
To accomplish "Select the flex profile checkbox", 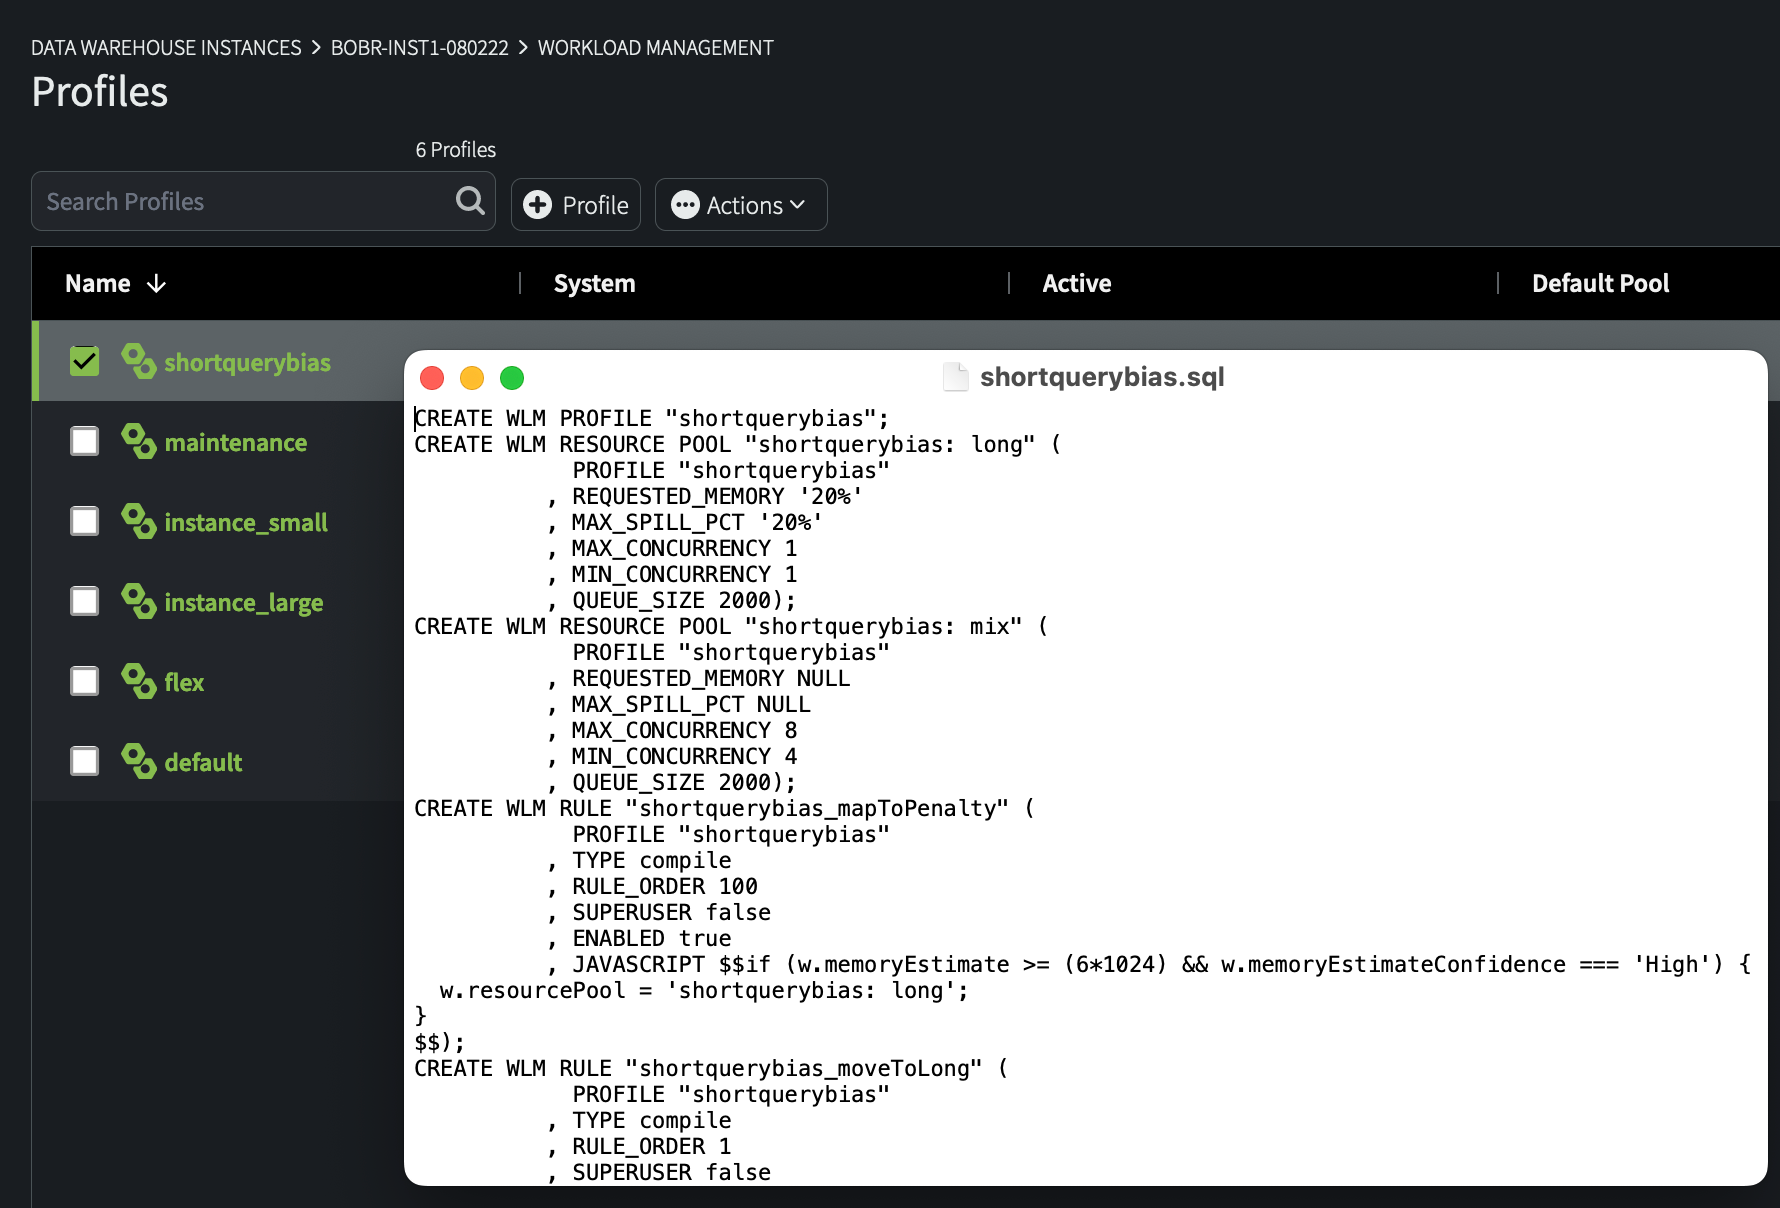I will [x=85, y=681].
